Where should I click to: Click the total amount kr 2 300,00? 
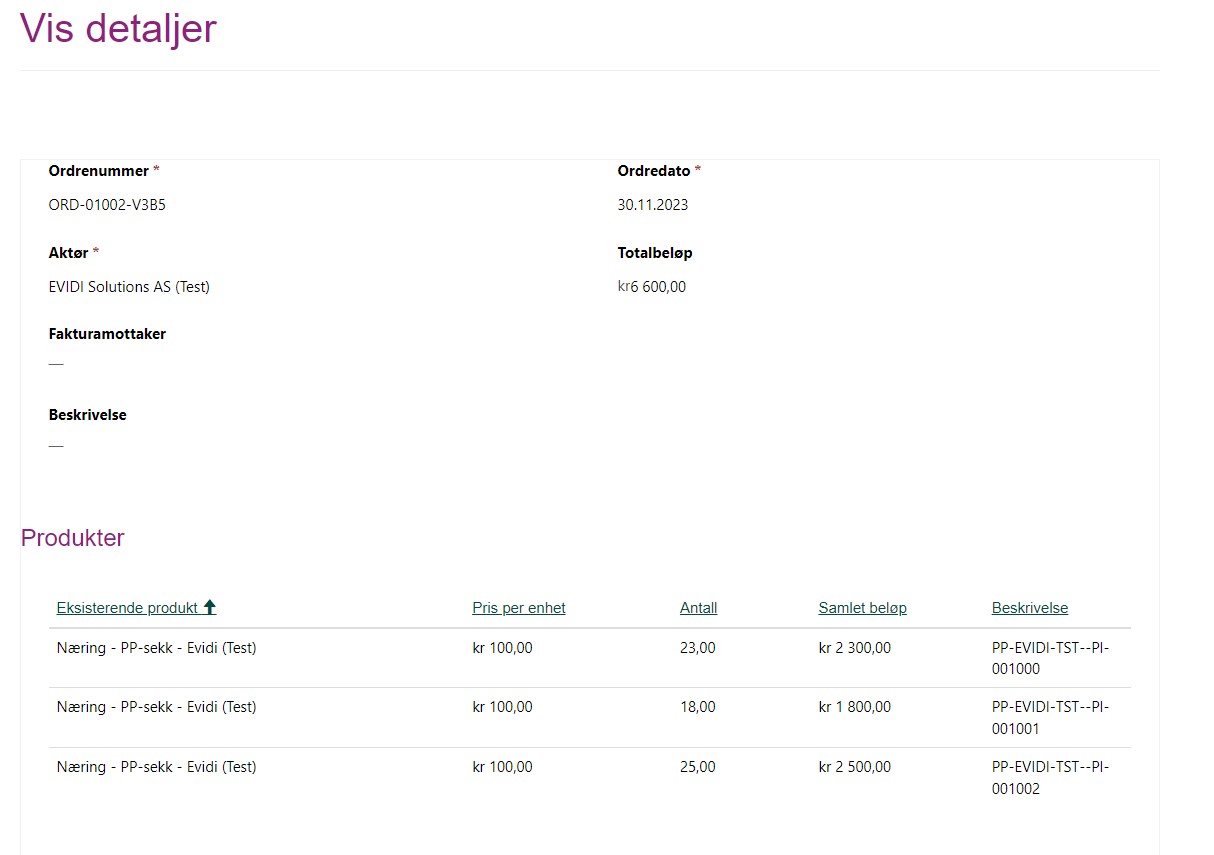(854, 648)
